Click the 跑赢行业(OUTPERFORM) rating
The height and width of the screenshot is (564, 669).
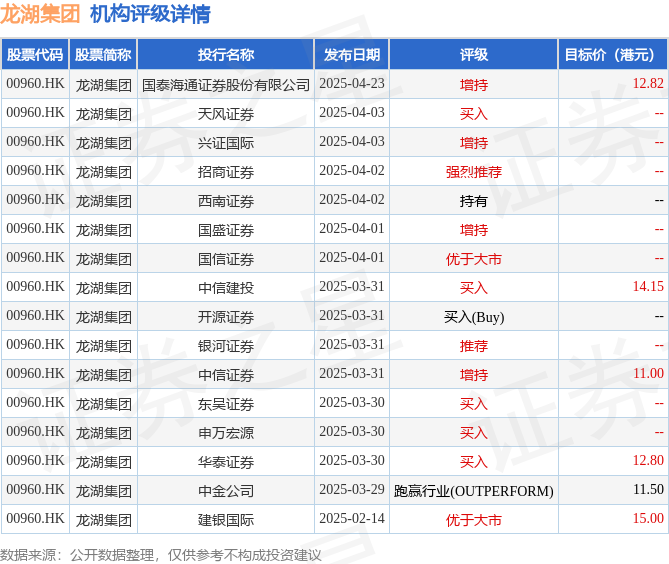coord(474,491)
